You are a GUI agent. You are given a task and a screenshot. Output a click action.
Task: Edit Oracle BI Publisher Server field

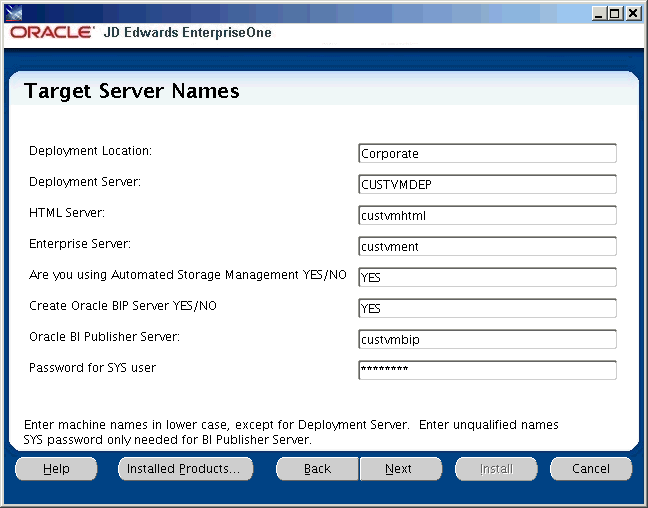tap(488, 339)
